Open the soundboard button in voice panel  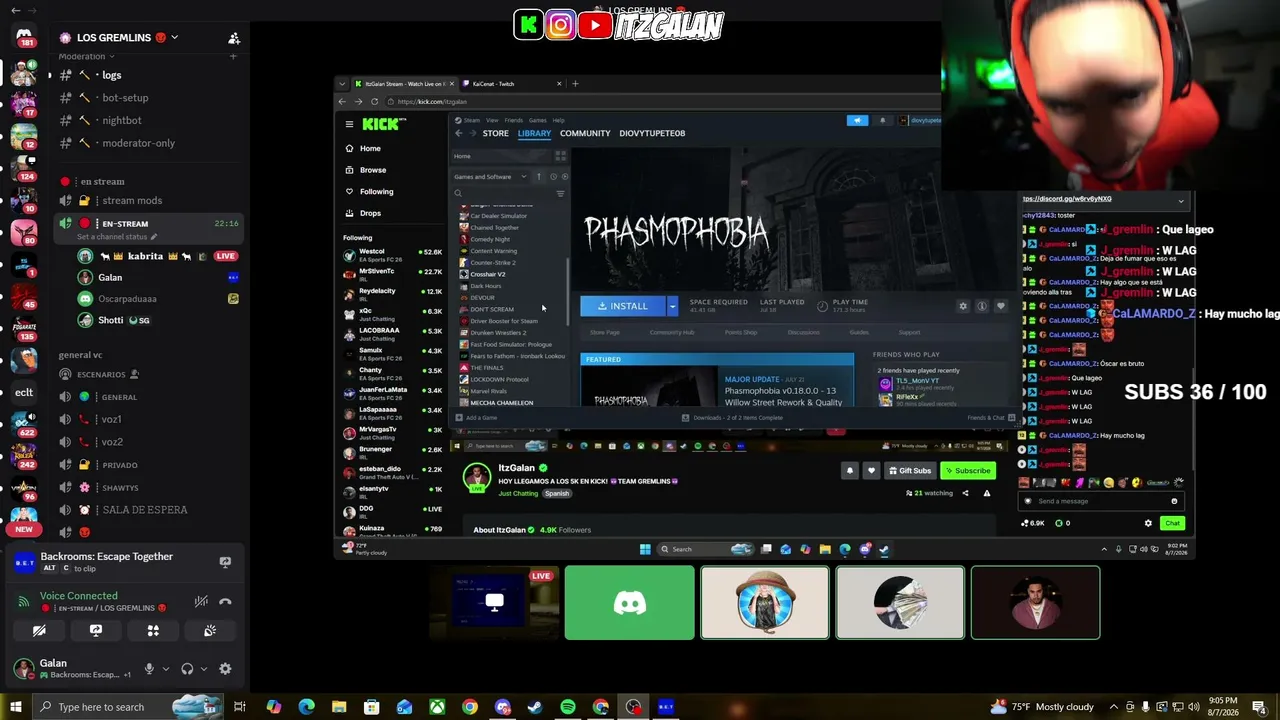pos(210,631)
